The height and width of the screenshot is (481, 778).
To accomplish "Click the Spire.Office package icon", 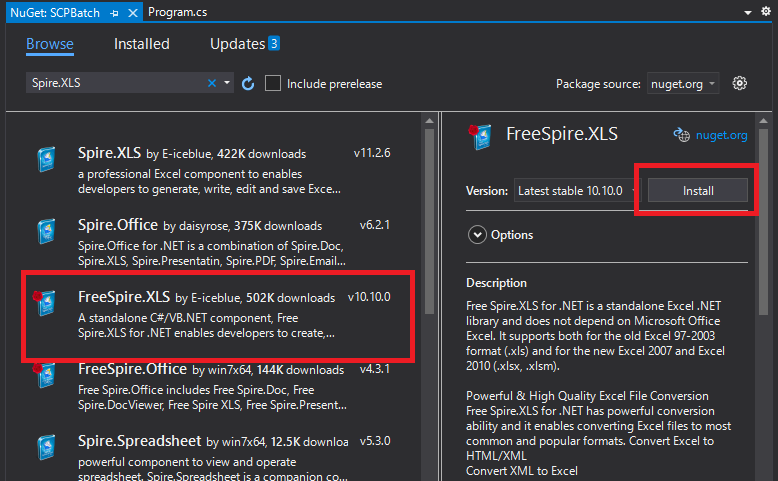I will [47, 231].
